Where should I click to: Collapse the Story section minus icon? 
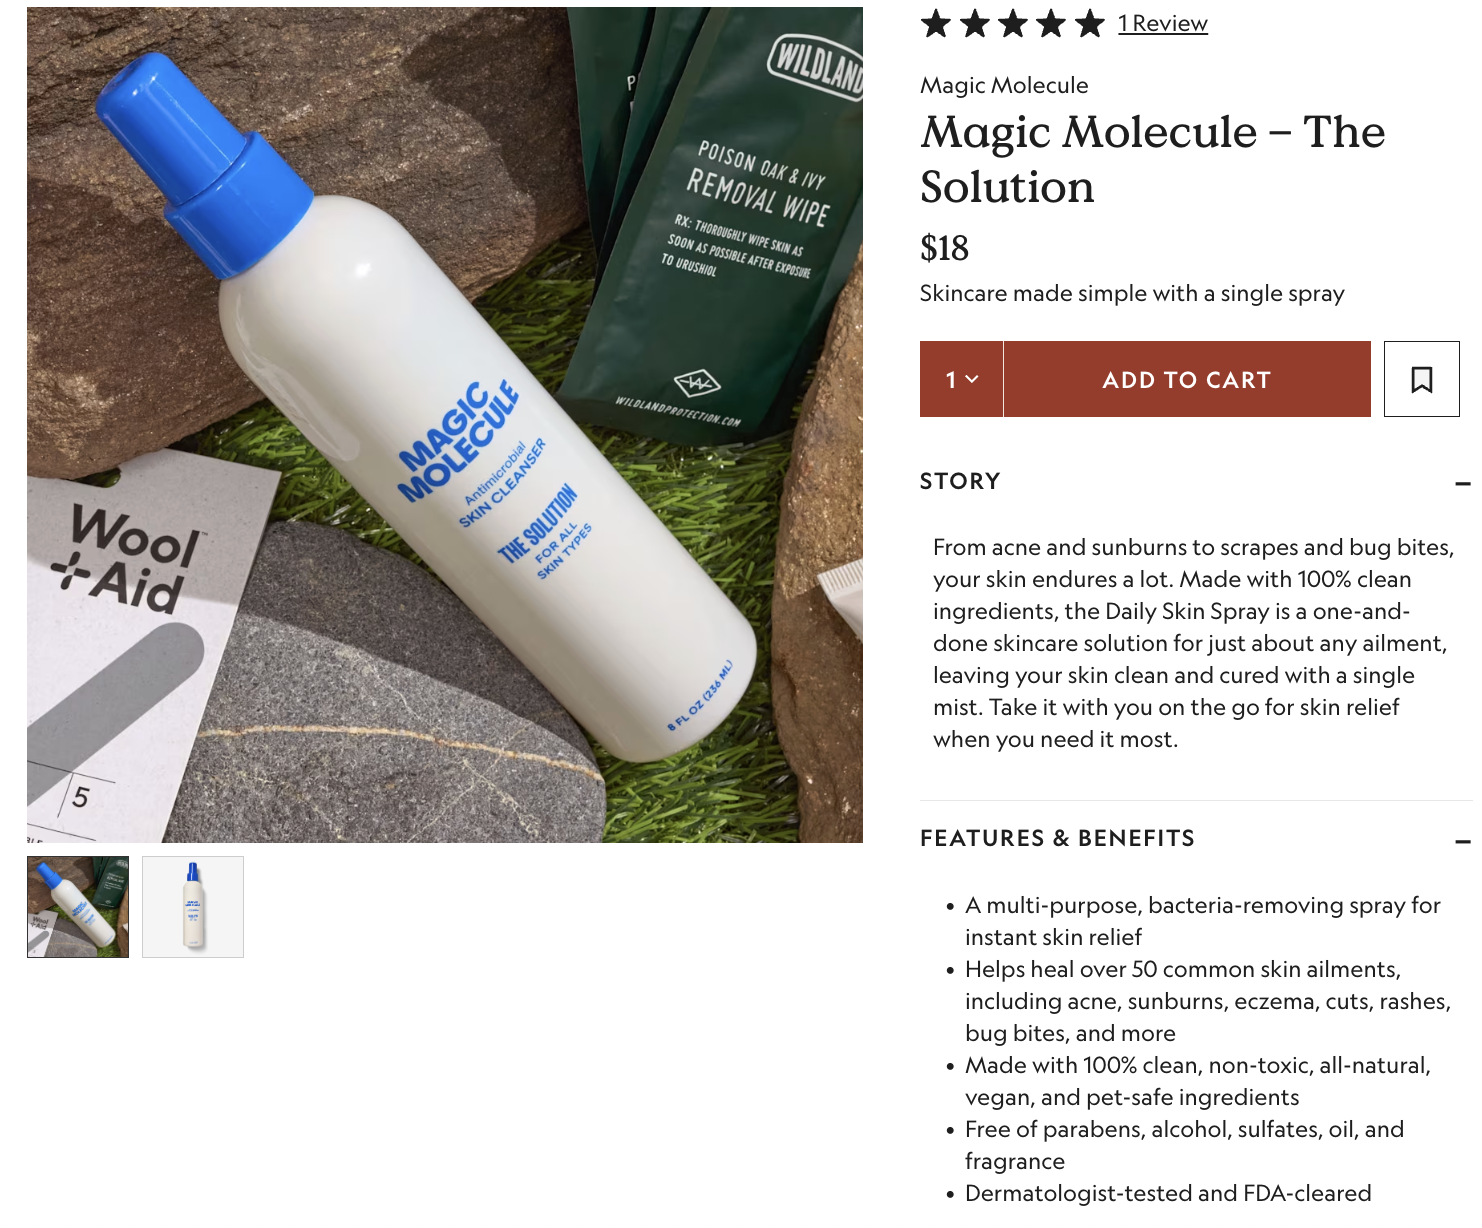[1463, 483]
